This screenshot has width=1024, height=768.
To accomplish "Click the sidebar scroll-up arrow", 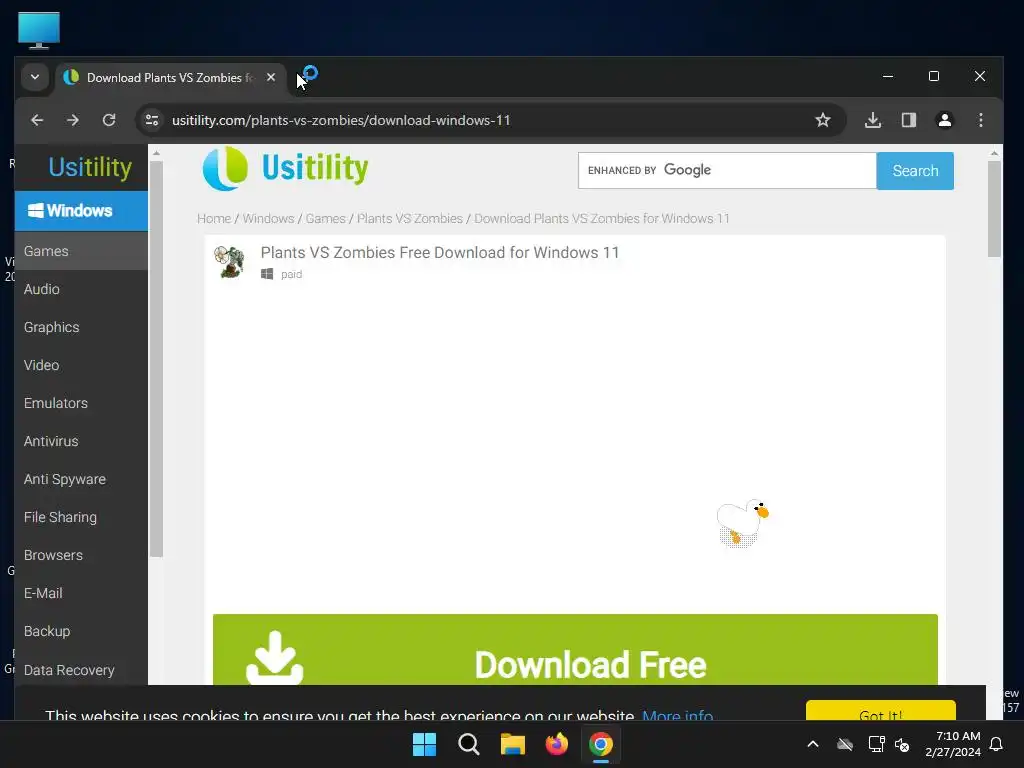I will coord(156,153).
